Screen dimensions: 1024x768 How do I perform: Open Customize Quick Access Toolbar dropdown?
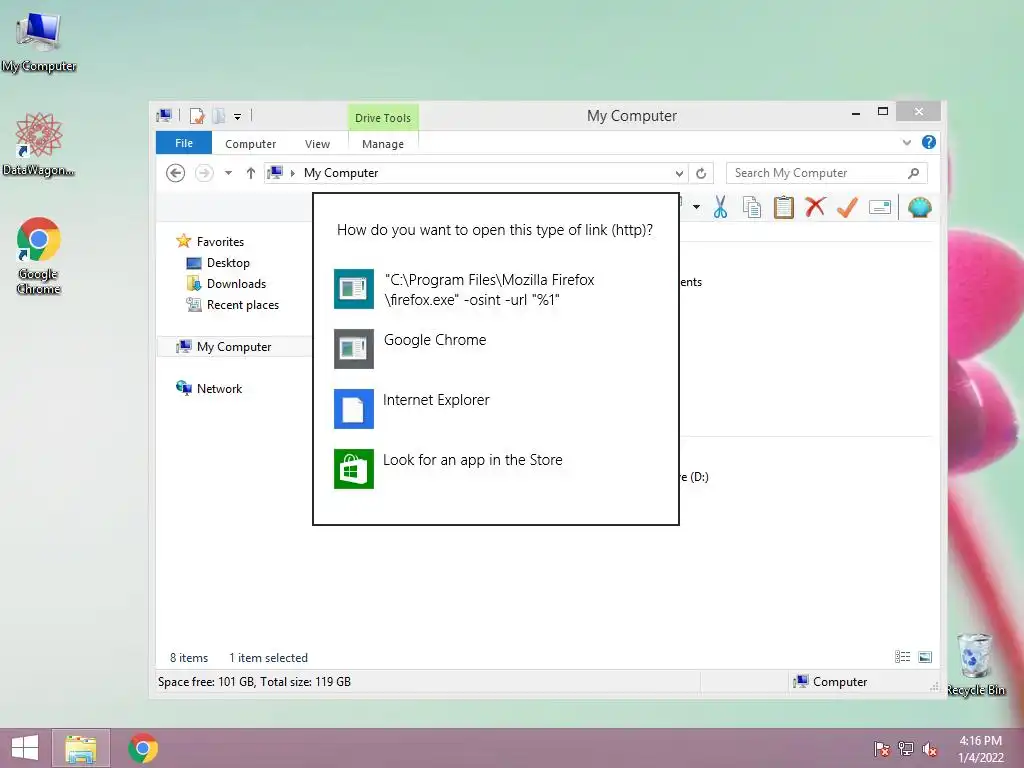(x=238, y=116)
